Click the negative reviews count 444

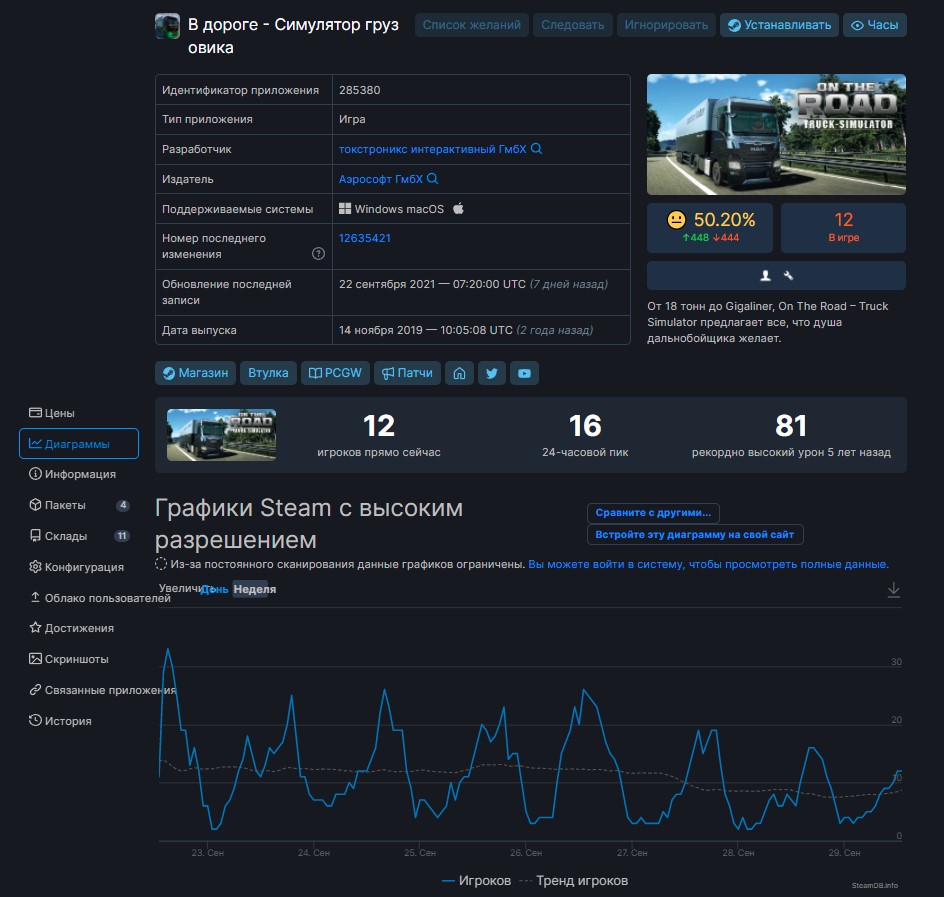(725, 238)
